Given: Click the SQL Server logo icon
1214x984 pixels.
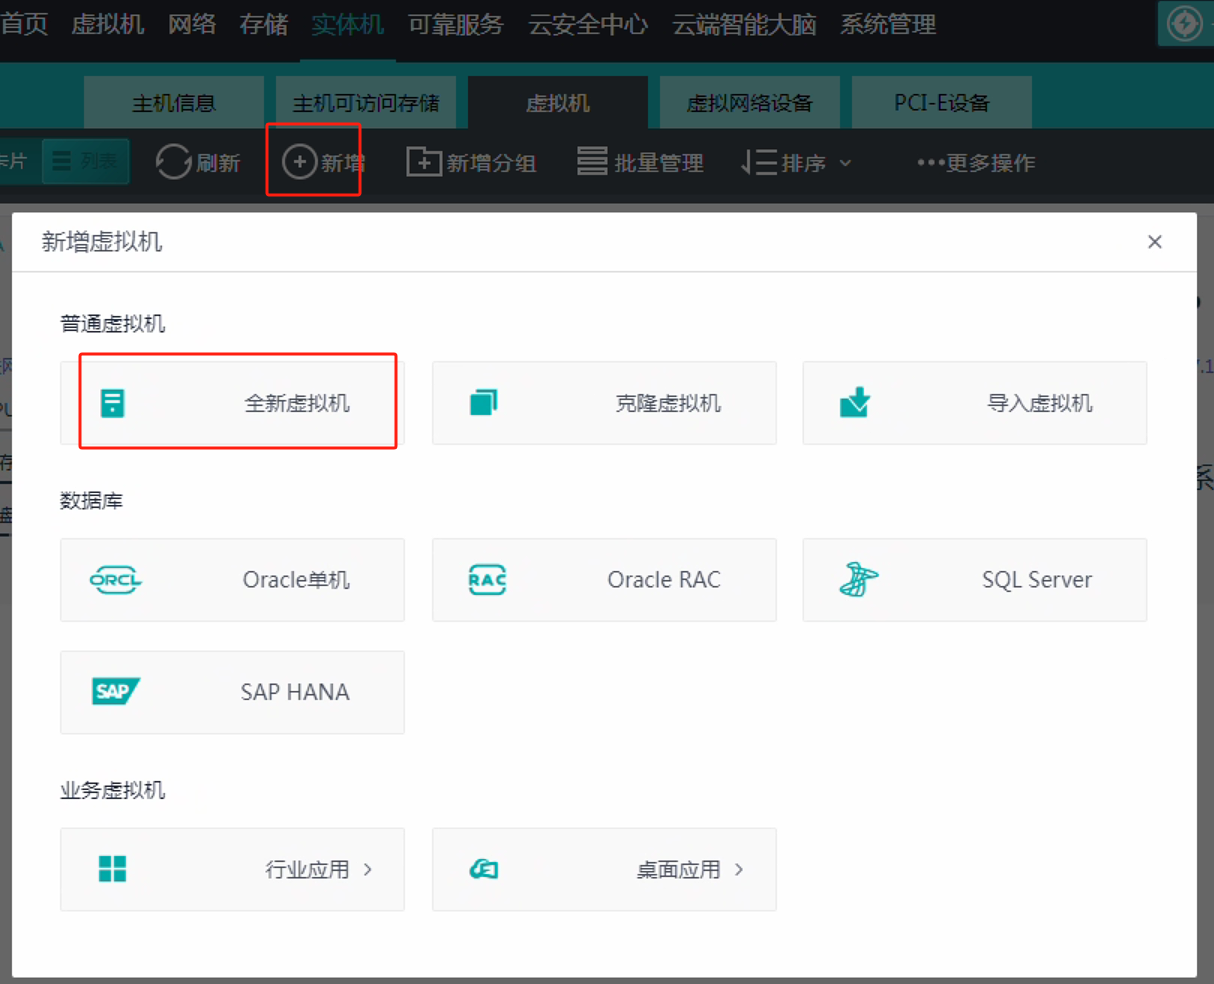Looking at the screenshot, I should [858, 580].
